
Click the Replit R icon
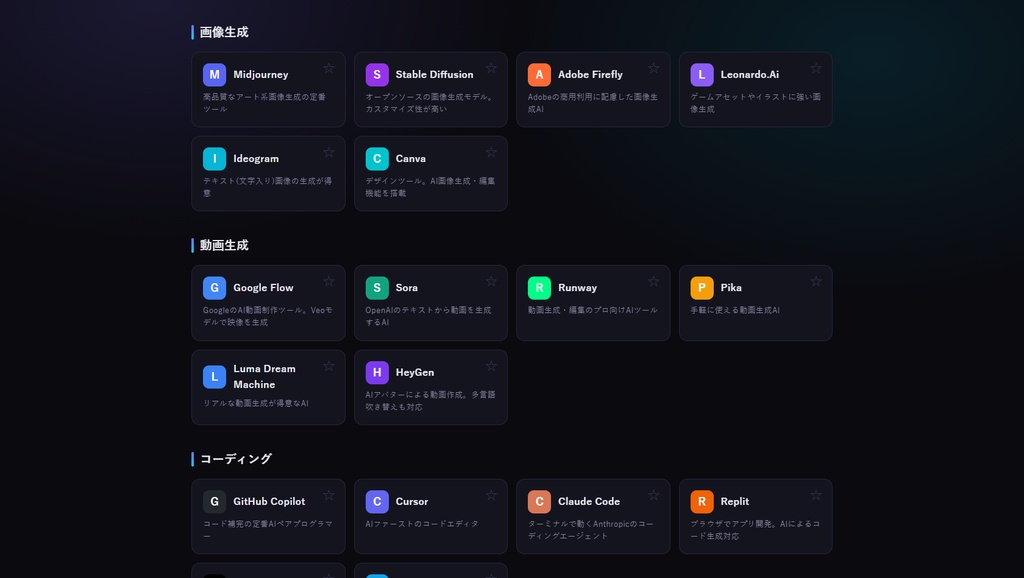point(702,502)
